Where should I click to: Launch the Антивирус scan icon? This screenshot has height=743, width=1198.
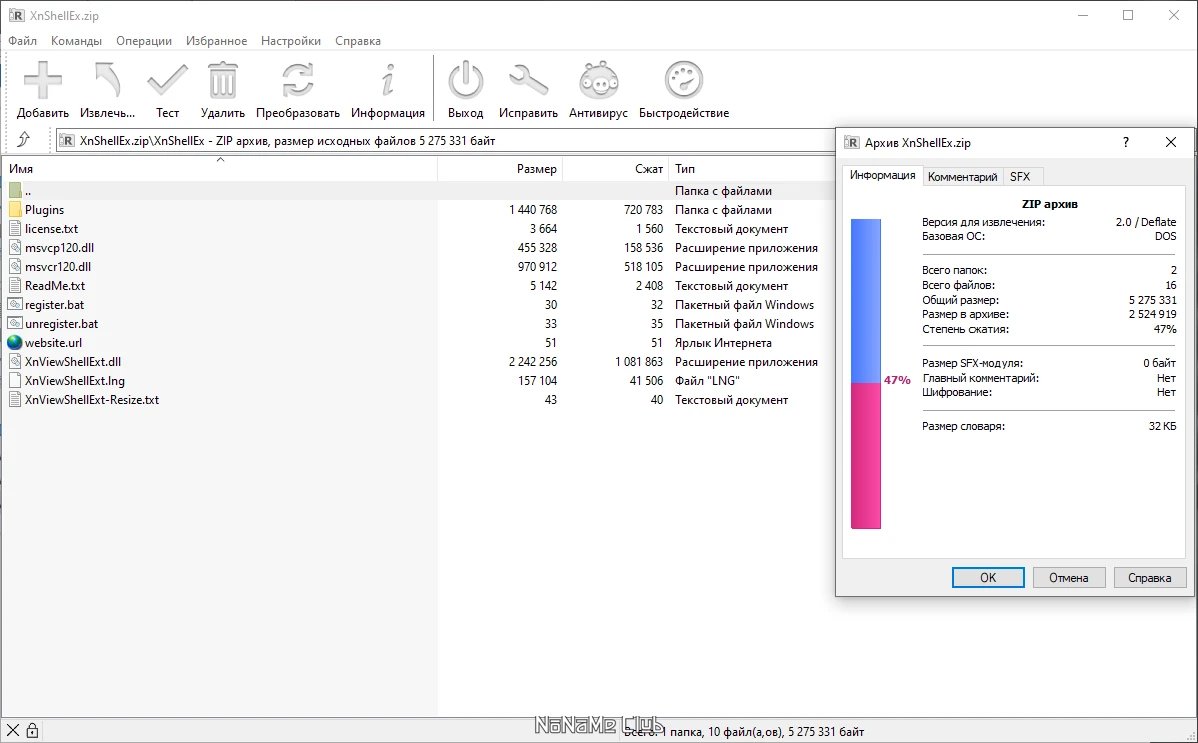pos(598,80)
